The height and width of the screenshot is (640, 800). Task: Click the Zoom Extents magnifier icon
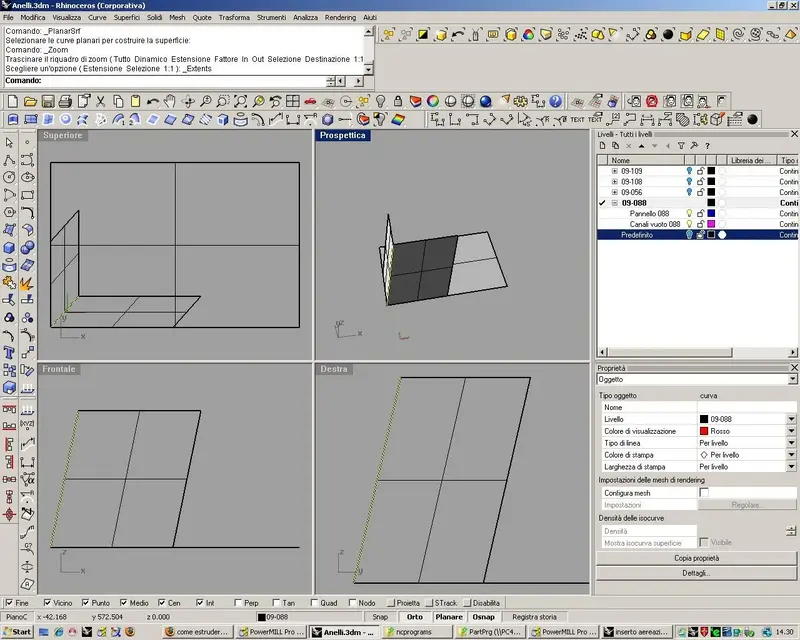[241, 101]
